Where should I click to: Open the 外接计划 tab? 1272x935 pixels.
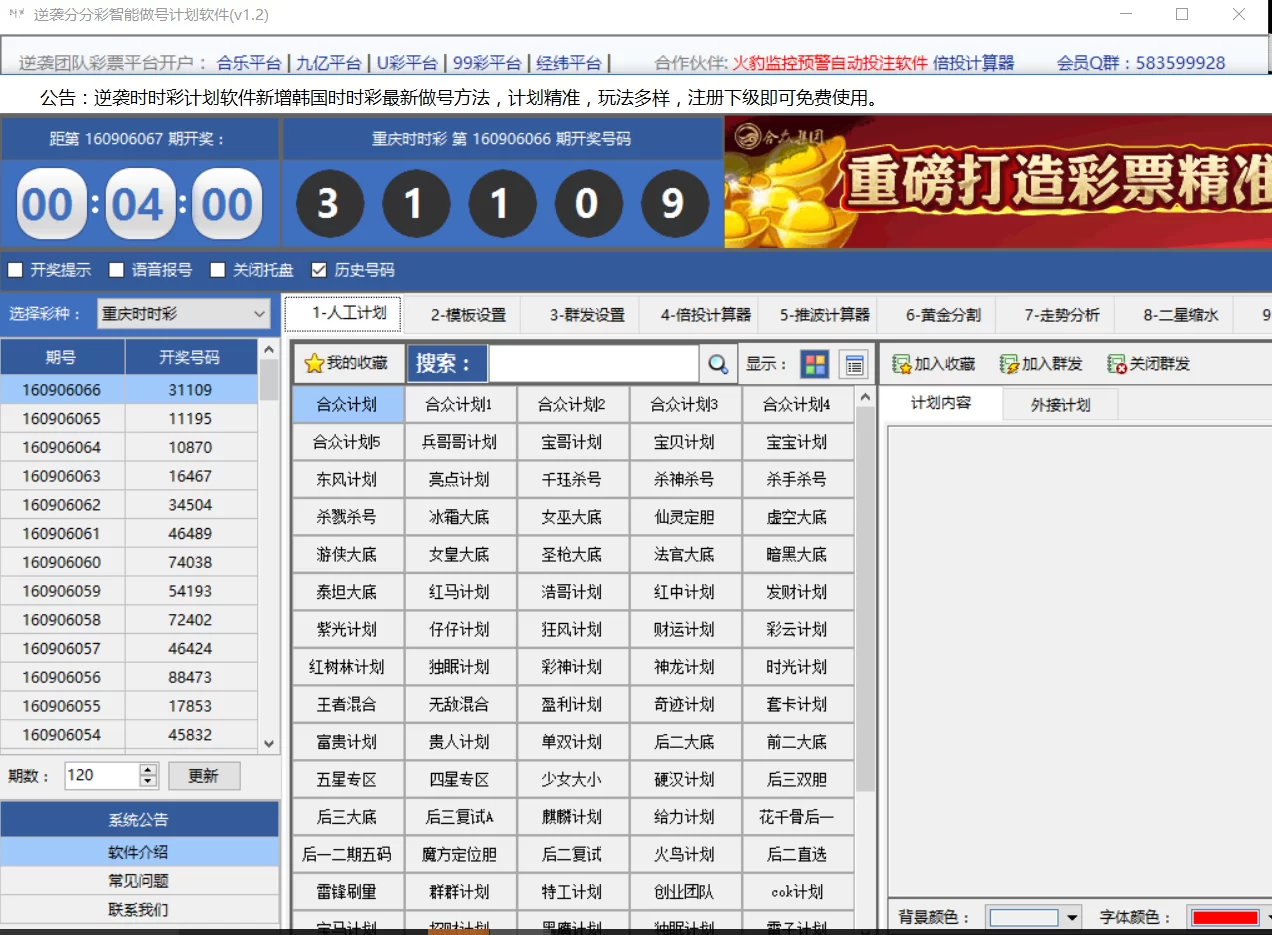point(1060,405)
